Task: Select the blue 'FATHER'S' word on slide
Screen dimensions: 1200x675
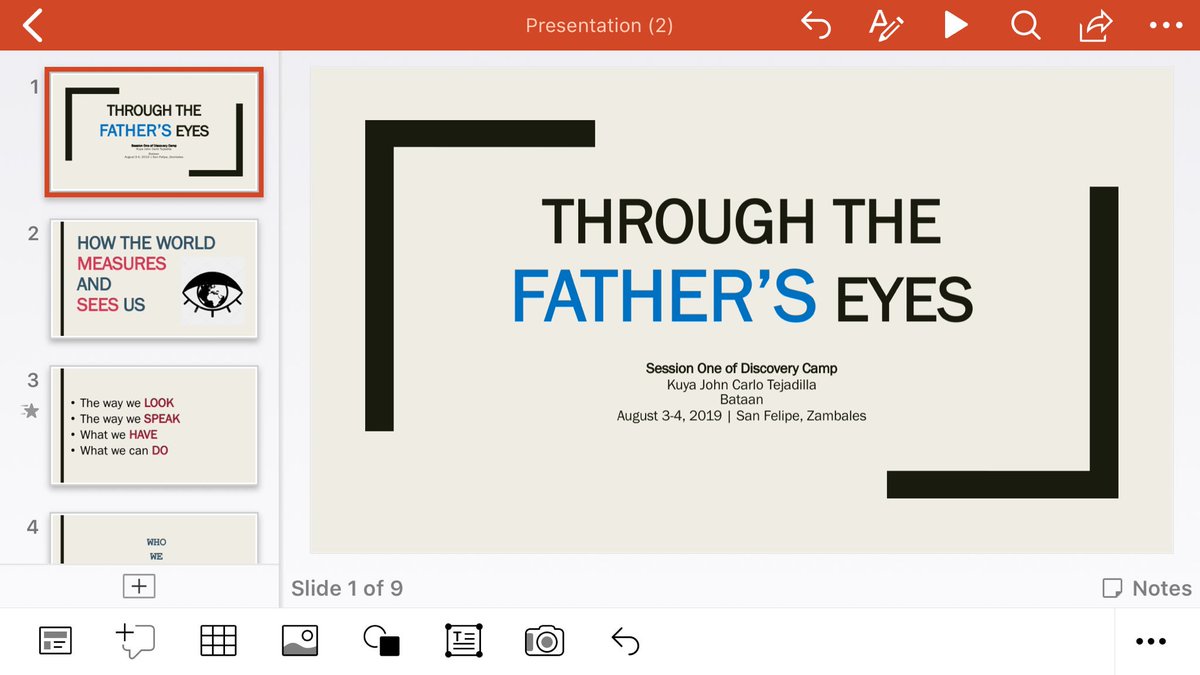Action: [664, 297]
